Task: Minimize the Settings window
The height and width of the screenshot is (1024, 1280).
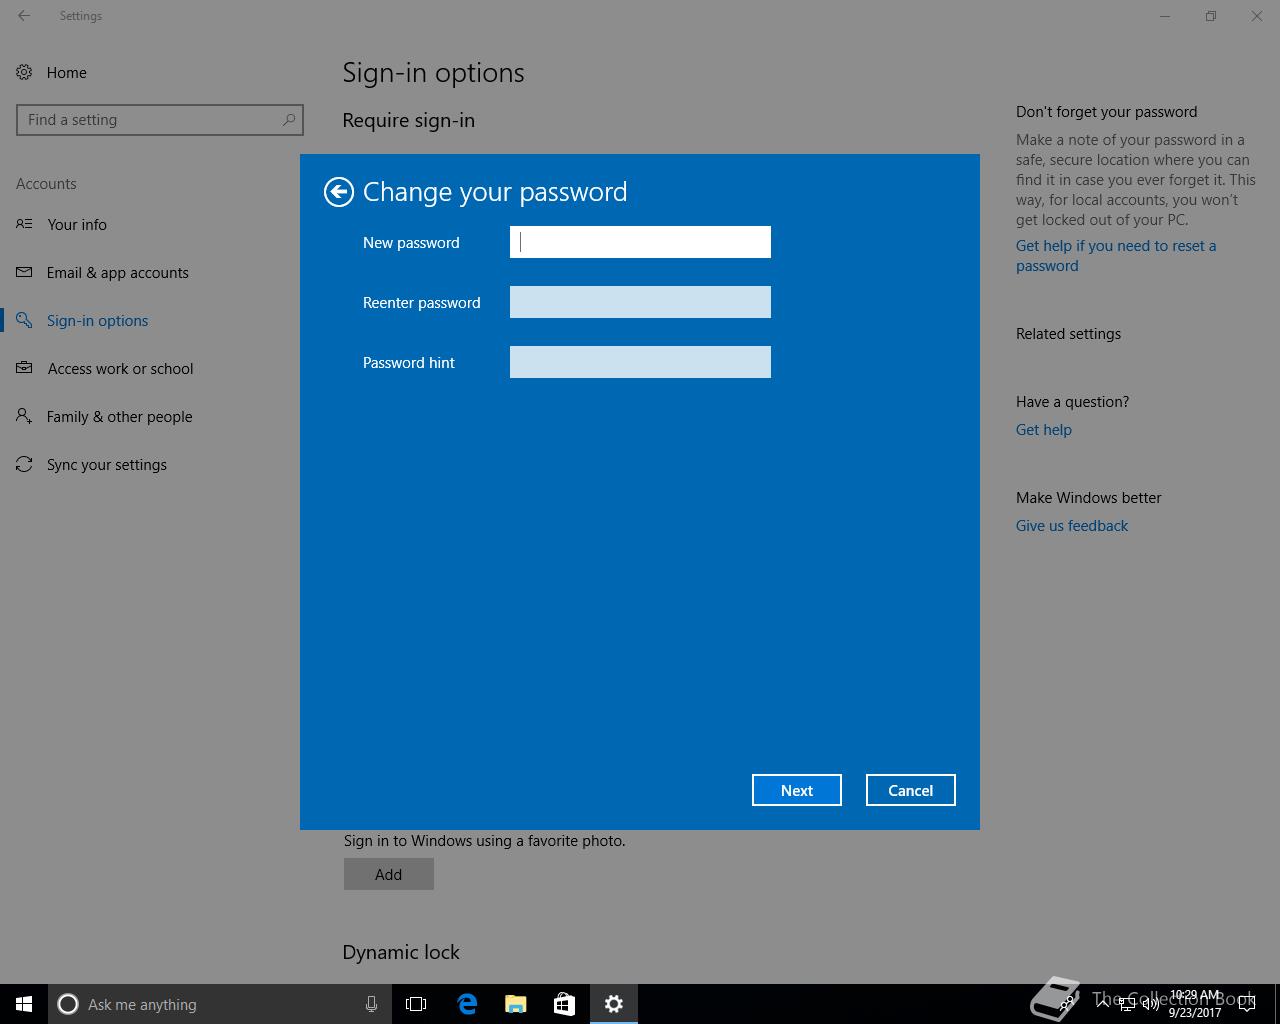Action: point(1165,16)
